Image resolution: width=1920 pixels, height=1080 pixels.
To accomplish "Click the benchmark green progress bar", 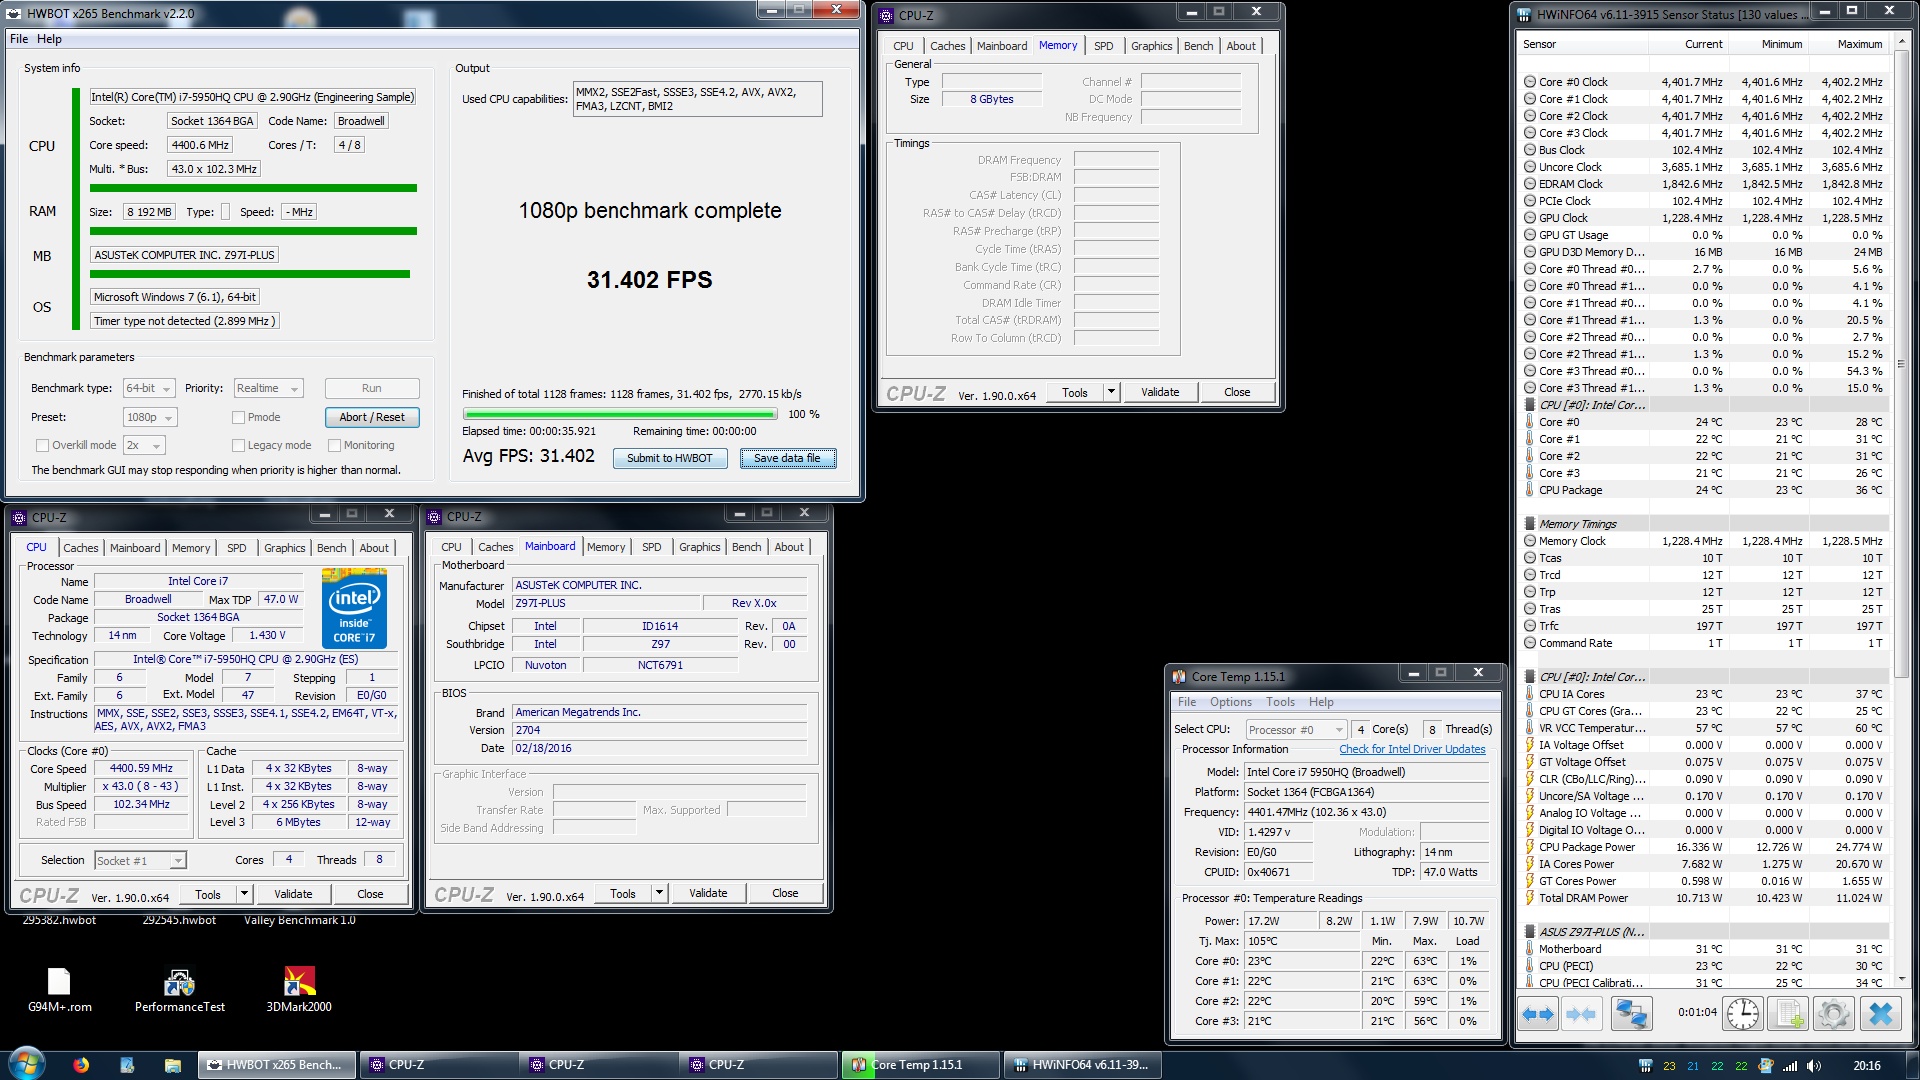I will click(620, 414).
